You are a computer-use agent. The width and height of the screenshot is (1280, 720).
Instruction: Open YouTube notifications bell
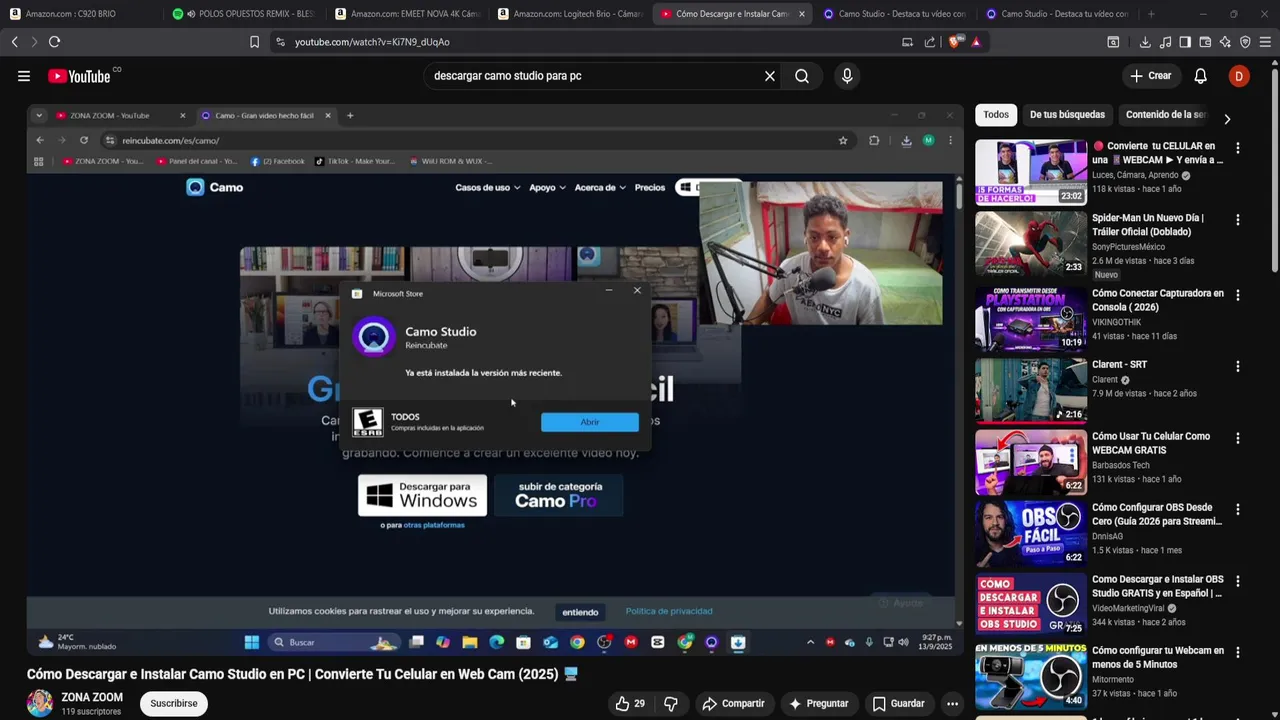tap(1201, 76)
